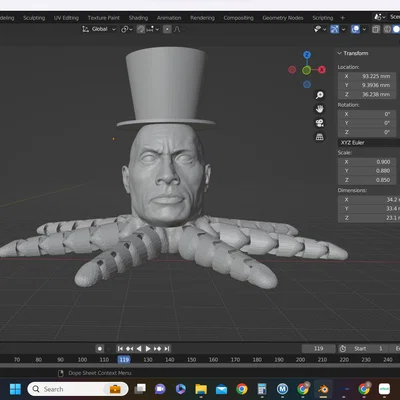Viewport: 400px width, 400px height.
Task: Open the Blender app in taskbar
Action: click(323, 389)
